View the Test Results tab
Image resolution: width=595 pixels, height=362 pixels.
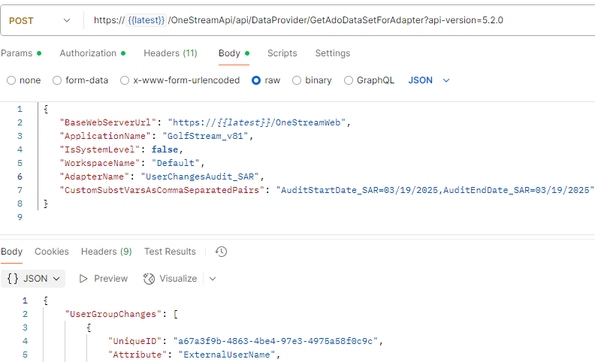tap(170, 252)
